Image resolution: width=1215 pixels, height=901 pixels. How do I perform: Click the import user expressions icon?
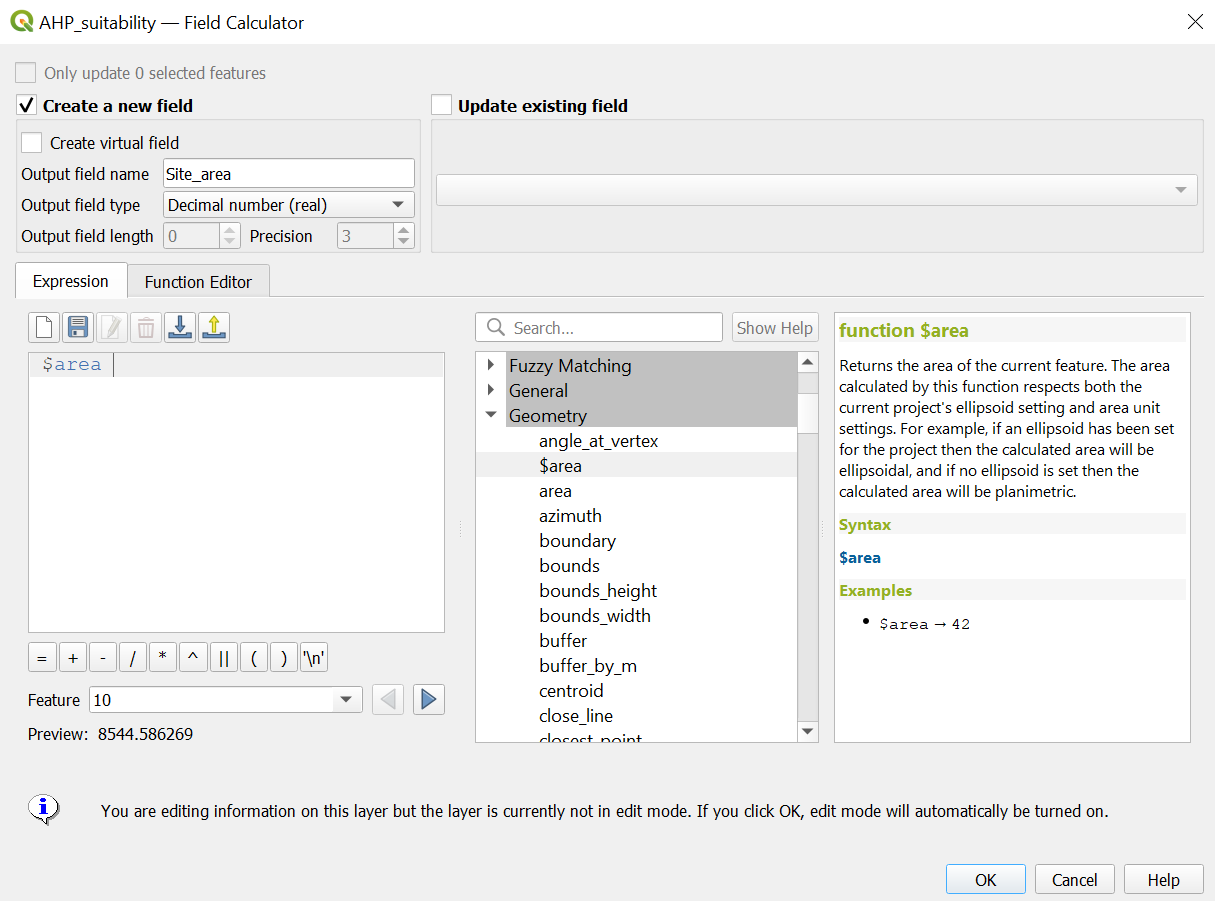[180, 328]
